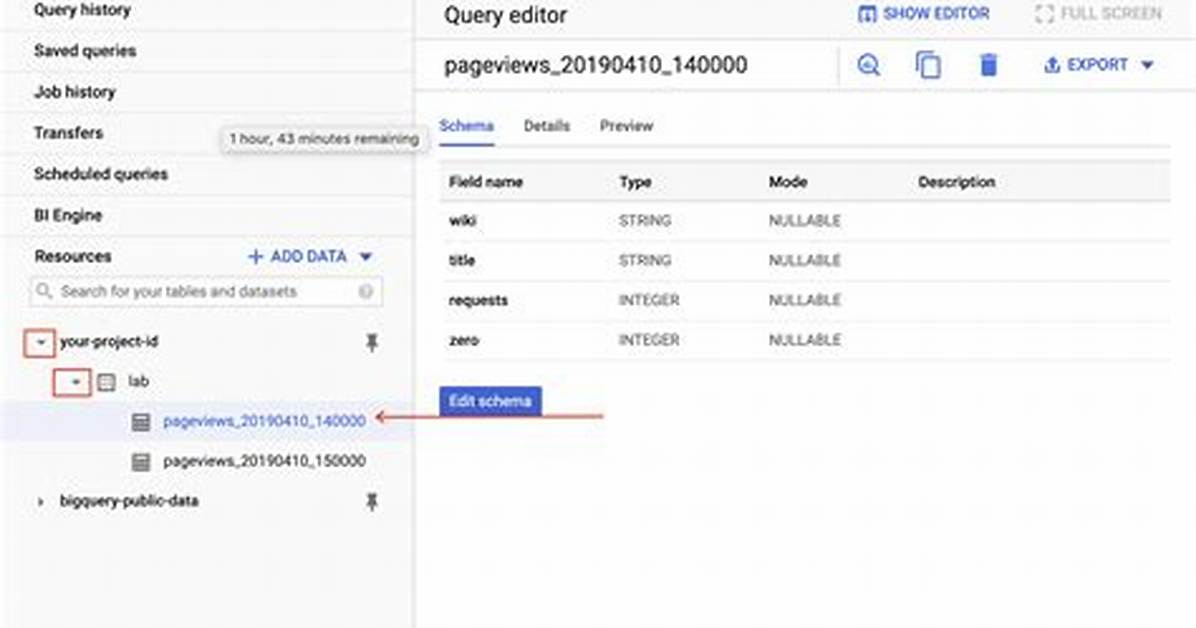The image size is (1196, 628).
Task: Toggle pin for bigquery-public-data
Action: pyautogui.click(x=371, y=502)
